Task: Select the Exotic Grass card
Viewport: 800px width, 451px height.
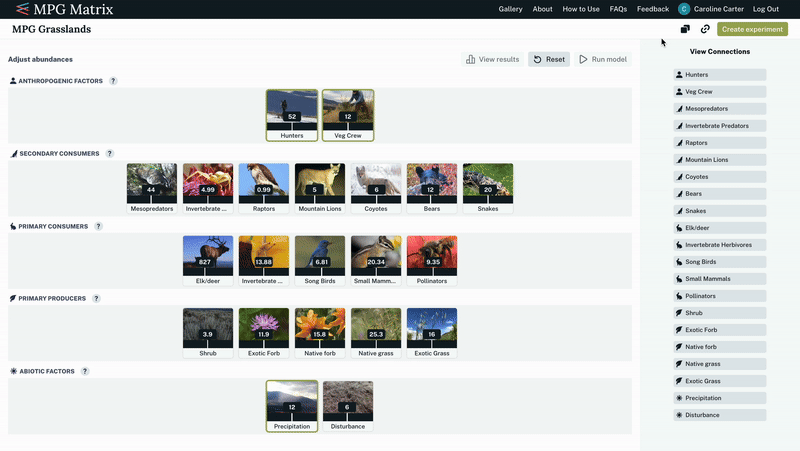Action: click(x=432, y=333)
